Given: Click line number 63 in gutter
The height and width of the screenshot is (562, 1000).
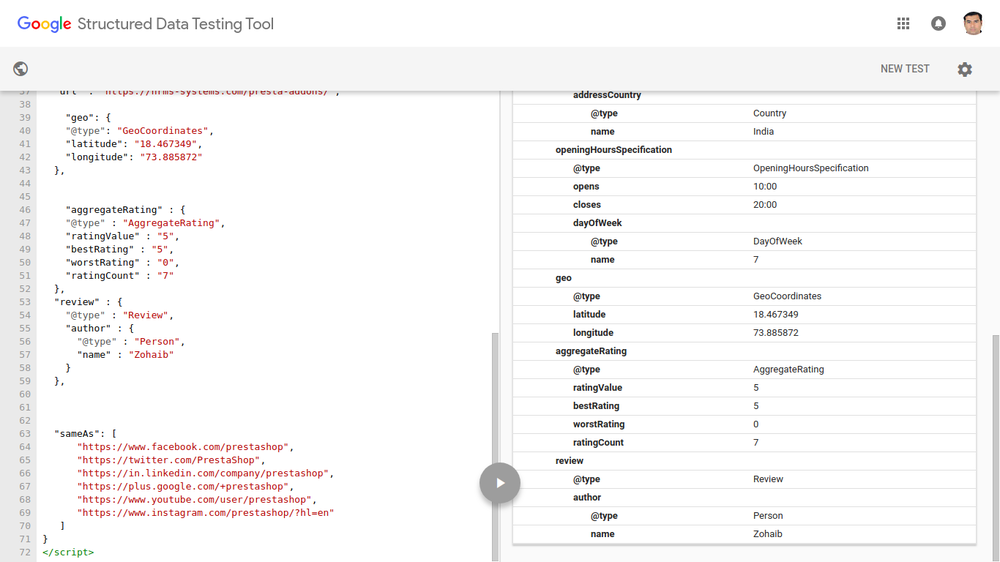Looking at the screenshot, I should point(25,434).
